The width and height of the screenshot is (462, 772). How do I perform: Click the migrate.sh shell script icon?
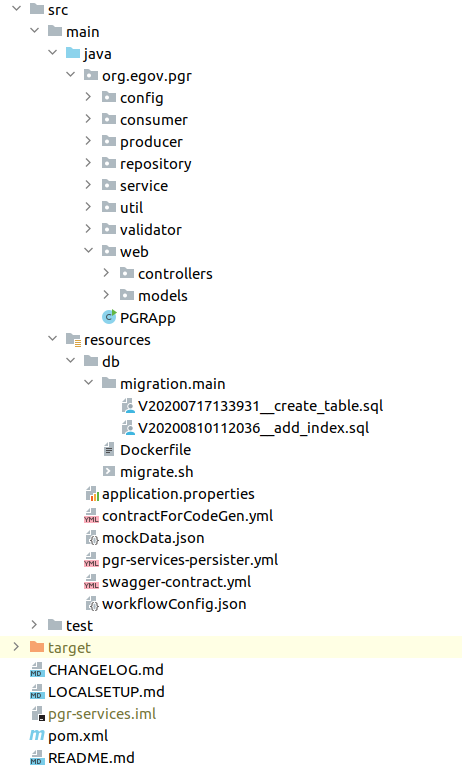[109, 471]
